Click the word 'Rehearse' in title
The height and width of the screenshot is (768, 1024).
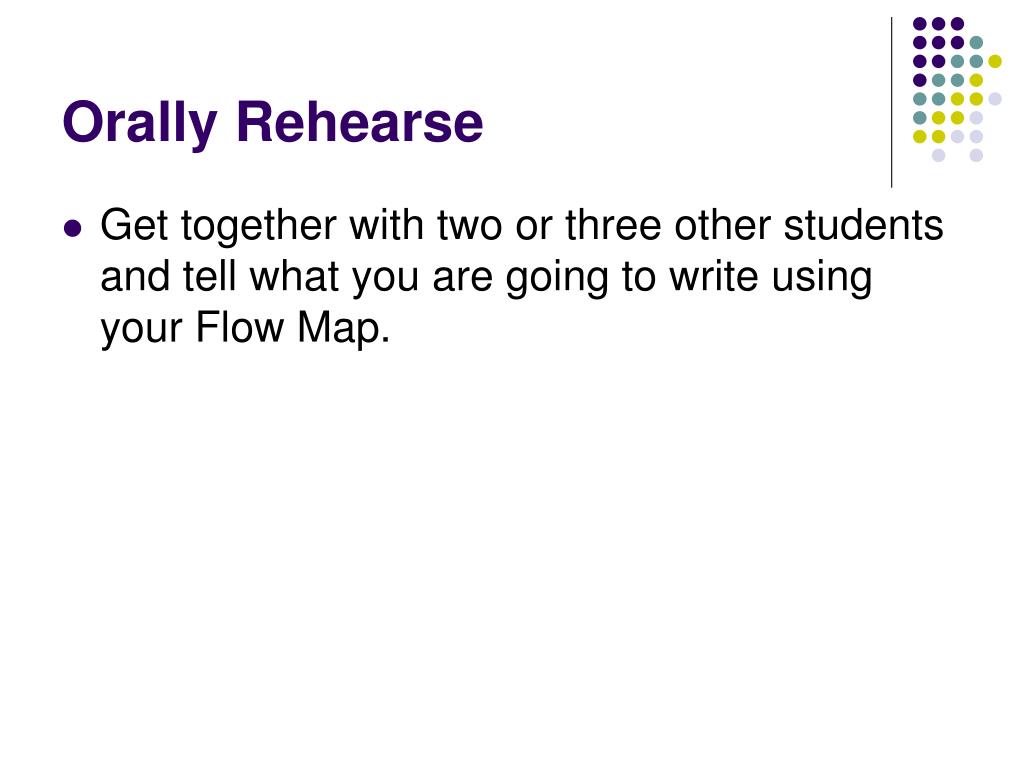pyautogui.click(x=360, y=121)
